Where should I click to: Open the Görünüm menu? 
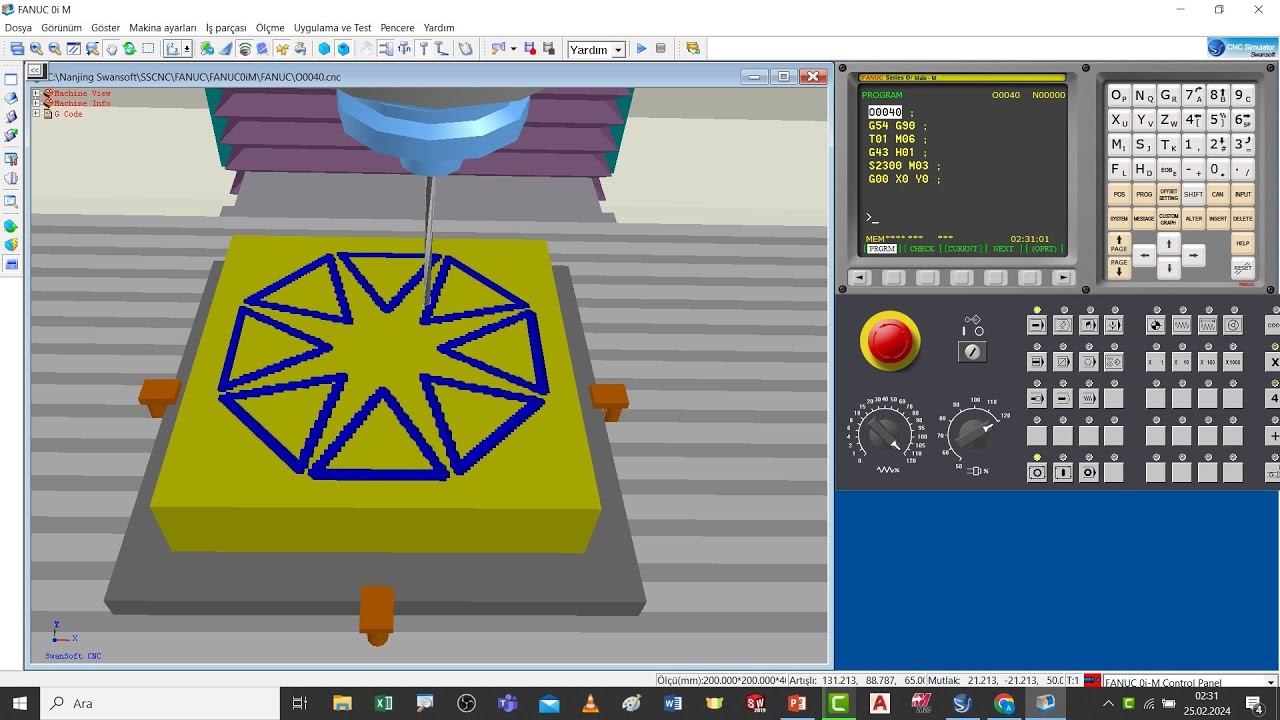61,28
